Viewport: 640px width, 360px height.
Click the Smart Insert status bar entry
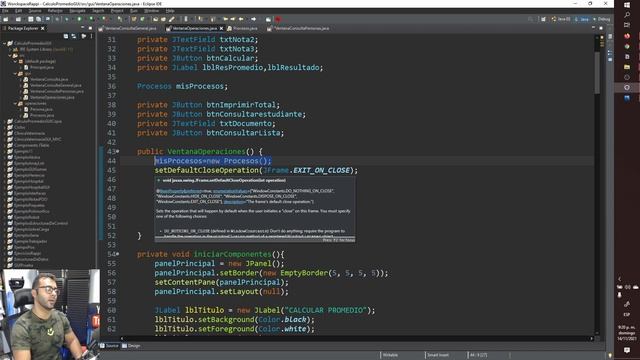(438, 355)
